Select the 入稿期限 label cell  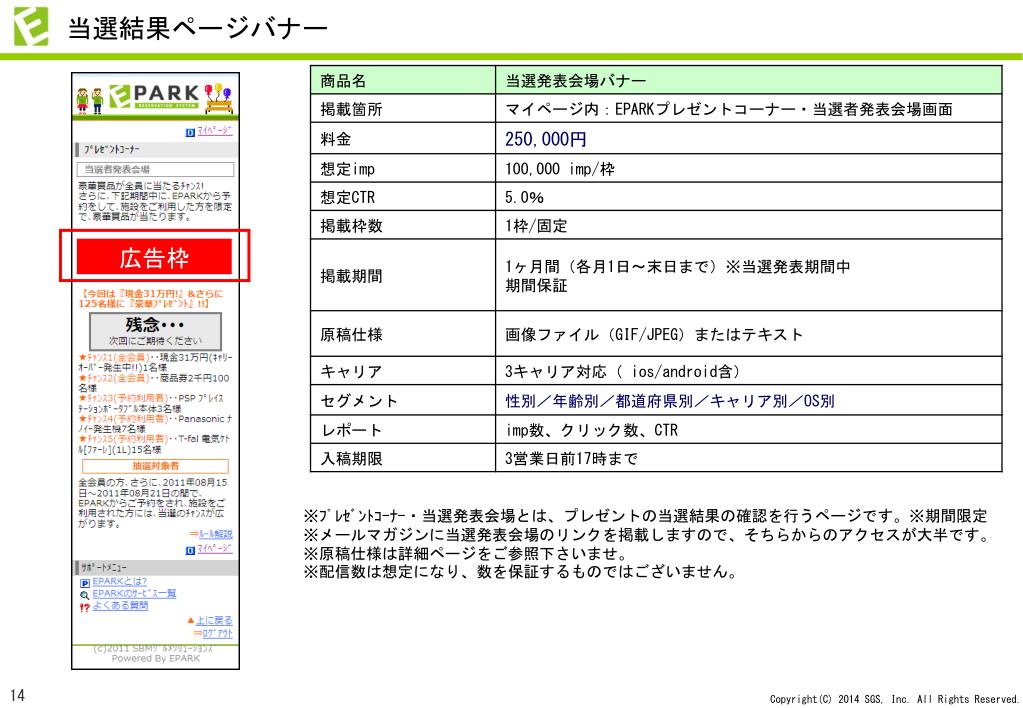coord(403,458)
